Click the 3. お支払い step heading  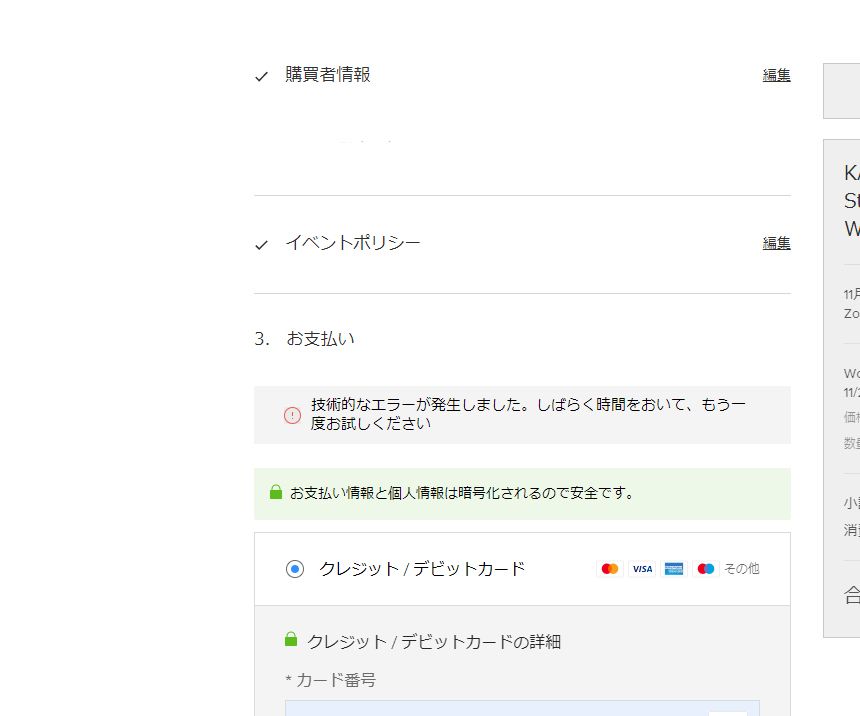[x=305, y=339]
